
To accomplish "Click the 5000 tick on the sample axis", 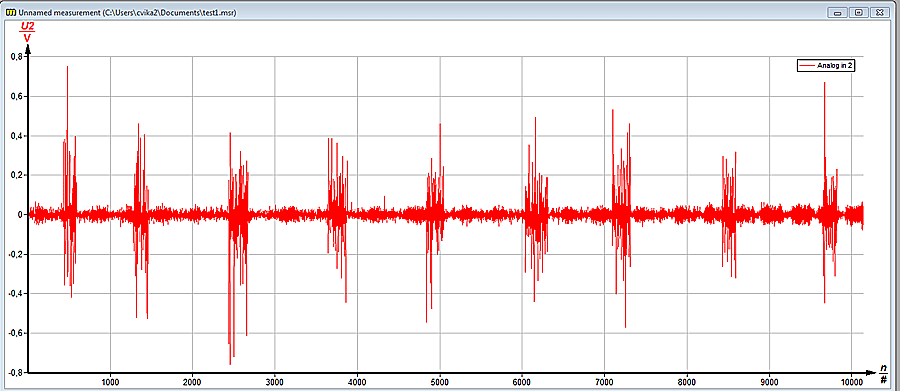I will pyautogui.click(x=440, y=382).
